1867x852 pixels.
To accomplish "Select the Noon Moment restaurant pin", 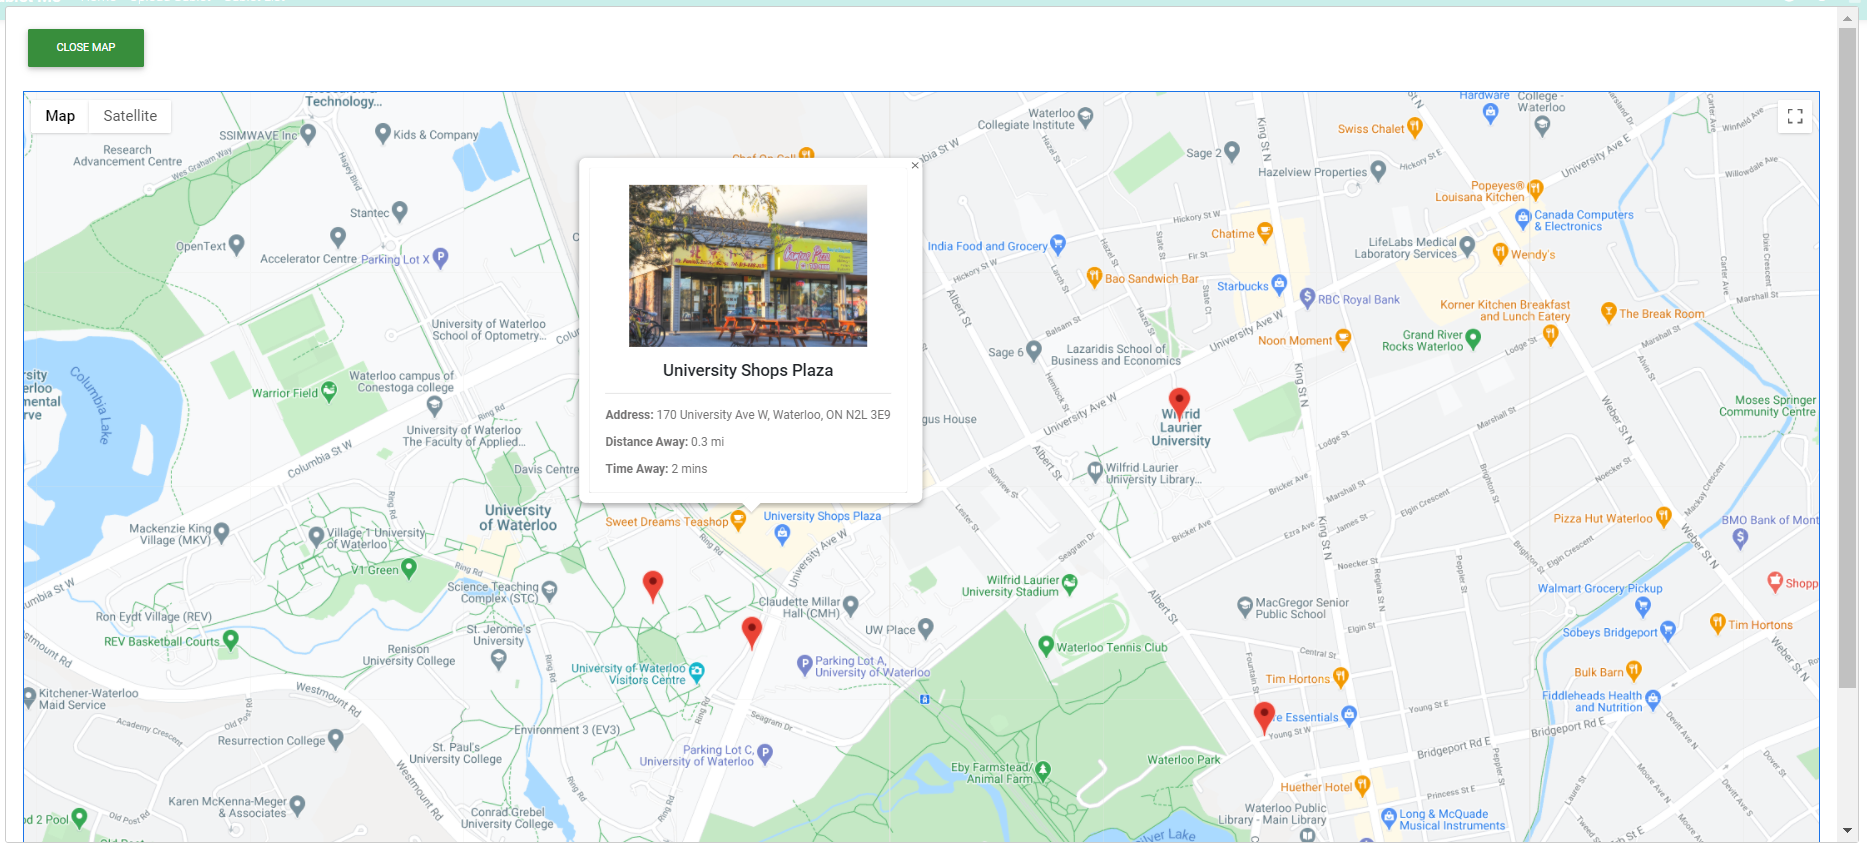I will 1343,339.
